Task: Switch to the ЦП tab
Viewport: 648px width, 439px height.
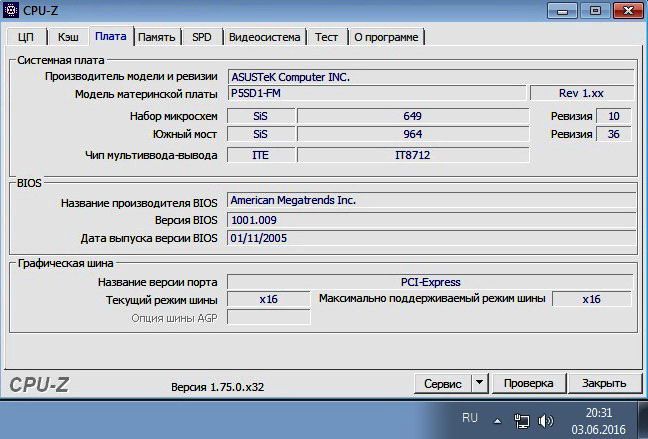Action: coord(26,37)
